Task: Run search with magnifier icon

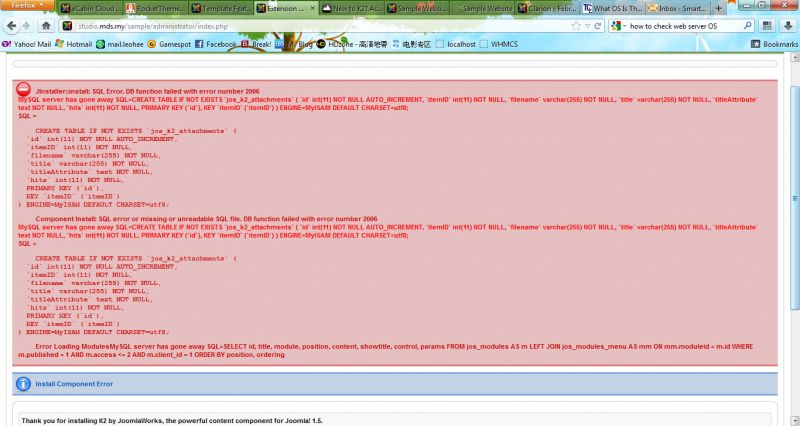Action: 747,26
